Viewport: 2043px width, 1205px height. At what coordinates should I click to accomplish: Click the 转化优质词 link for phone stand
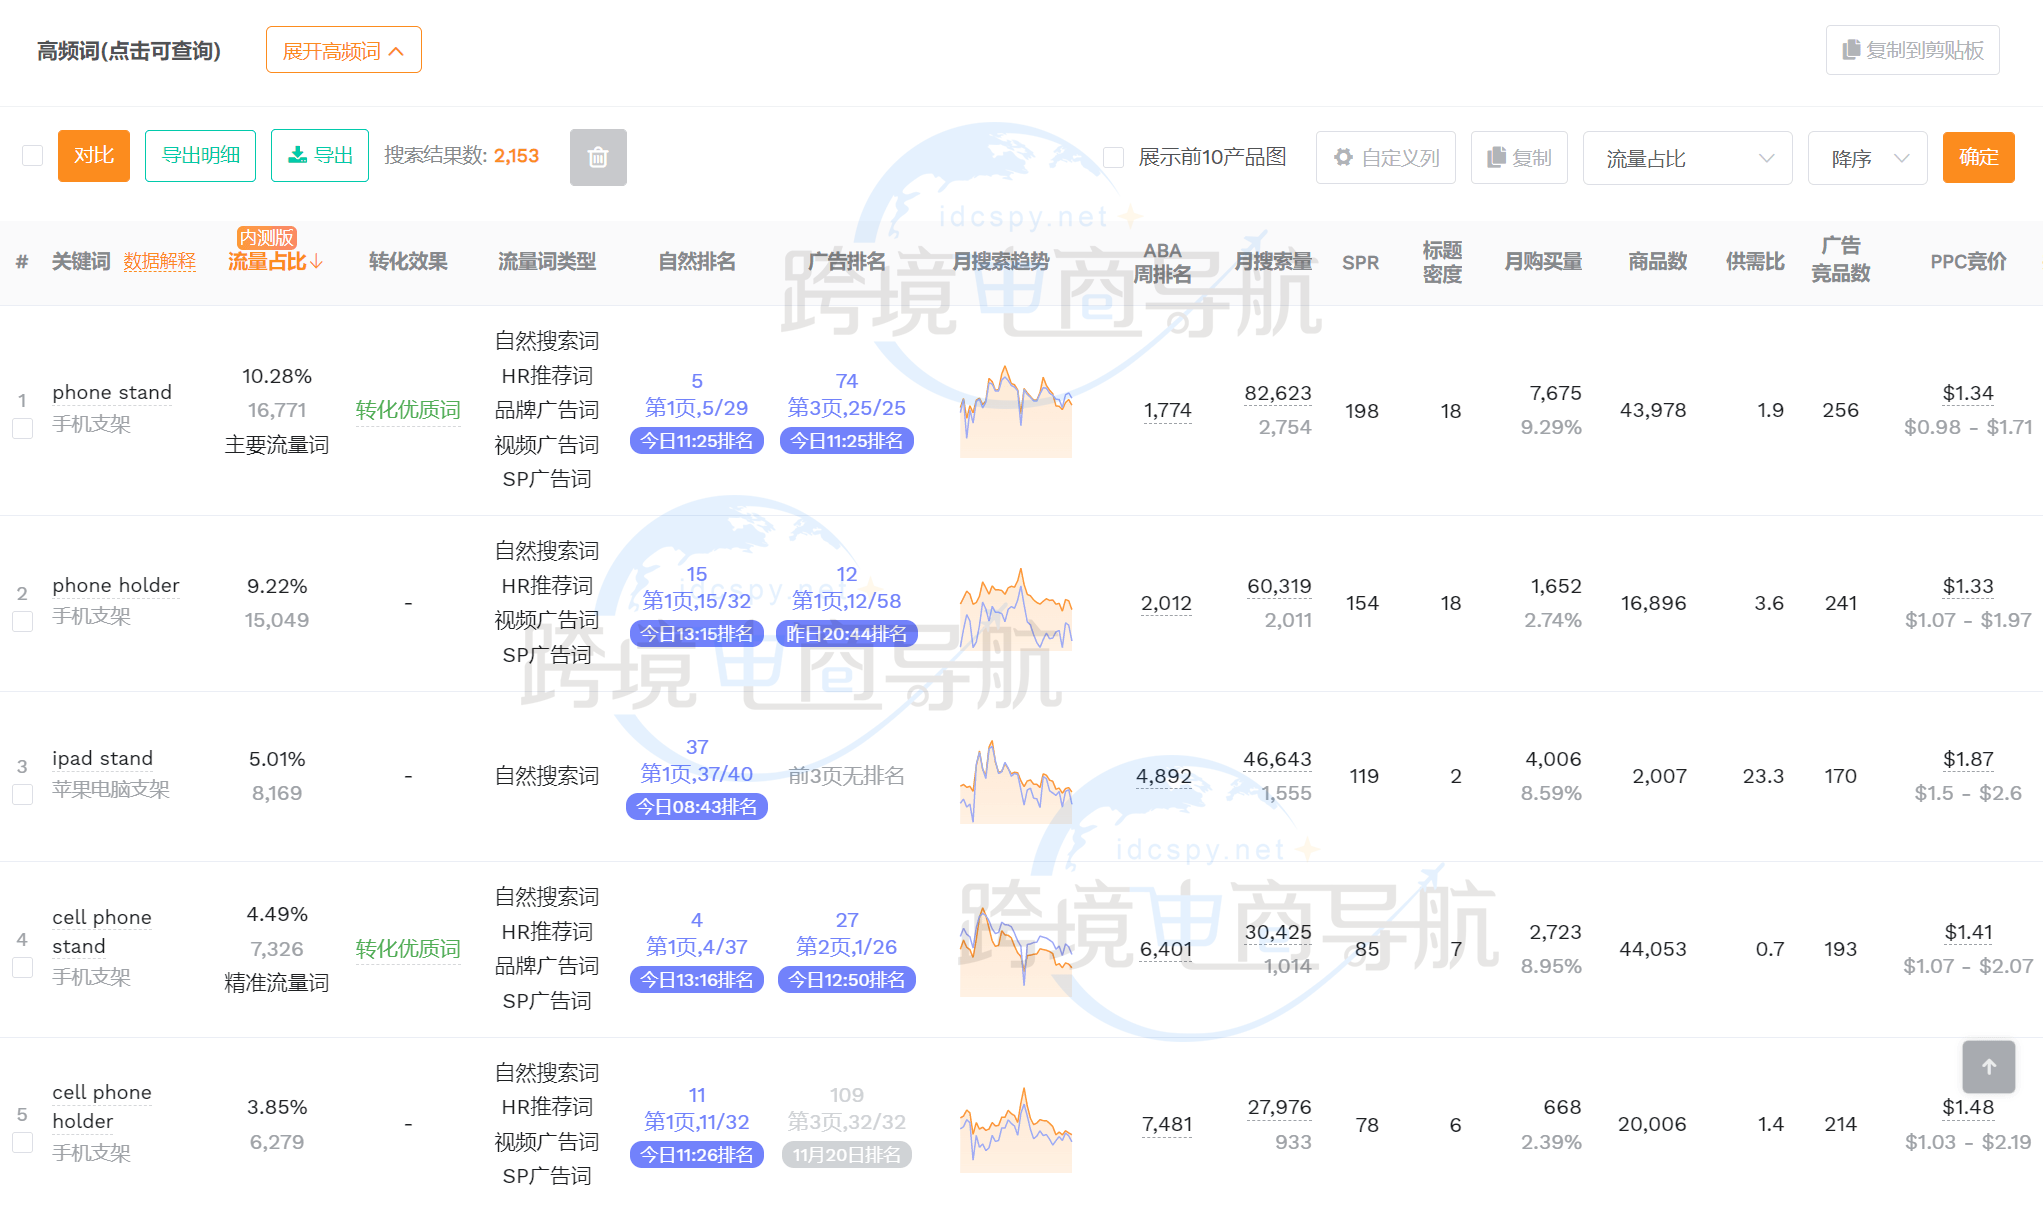407,410
